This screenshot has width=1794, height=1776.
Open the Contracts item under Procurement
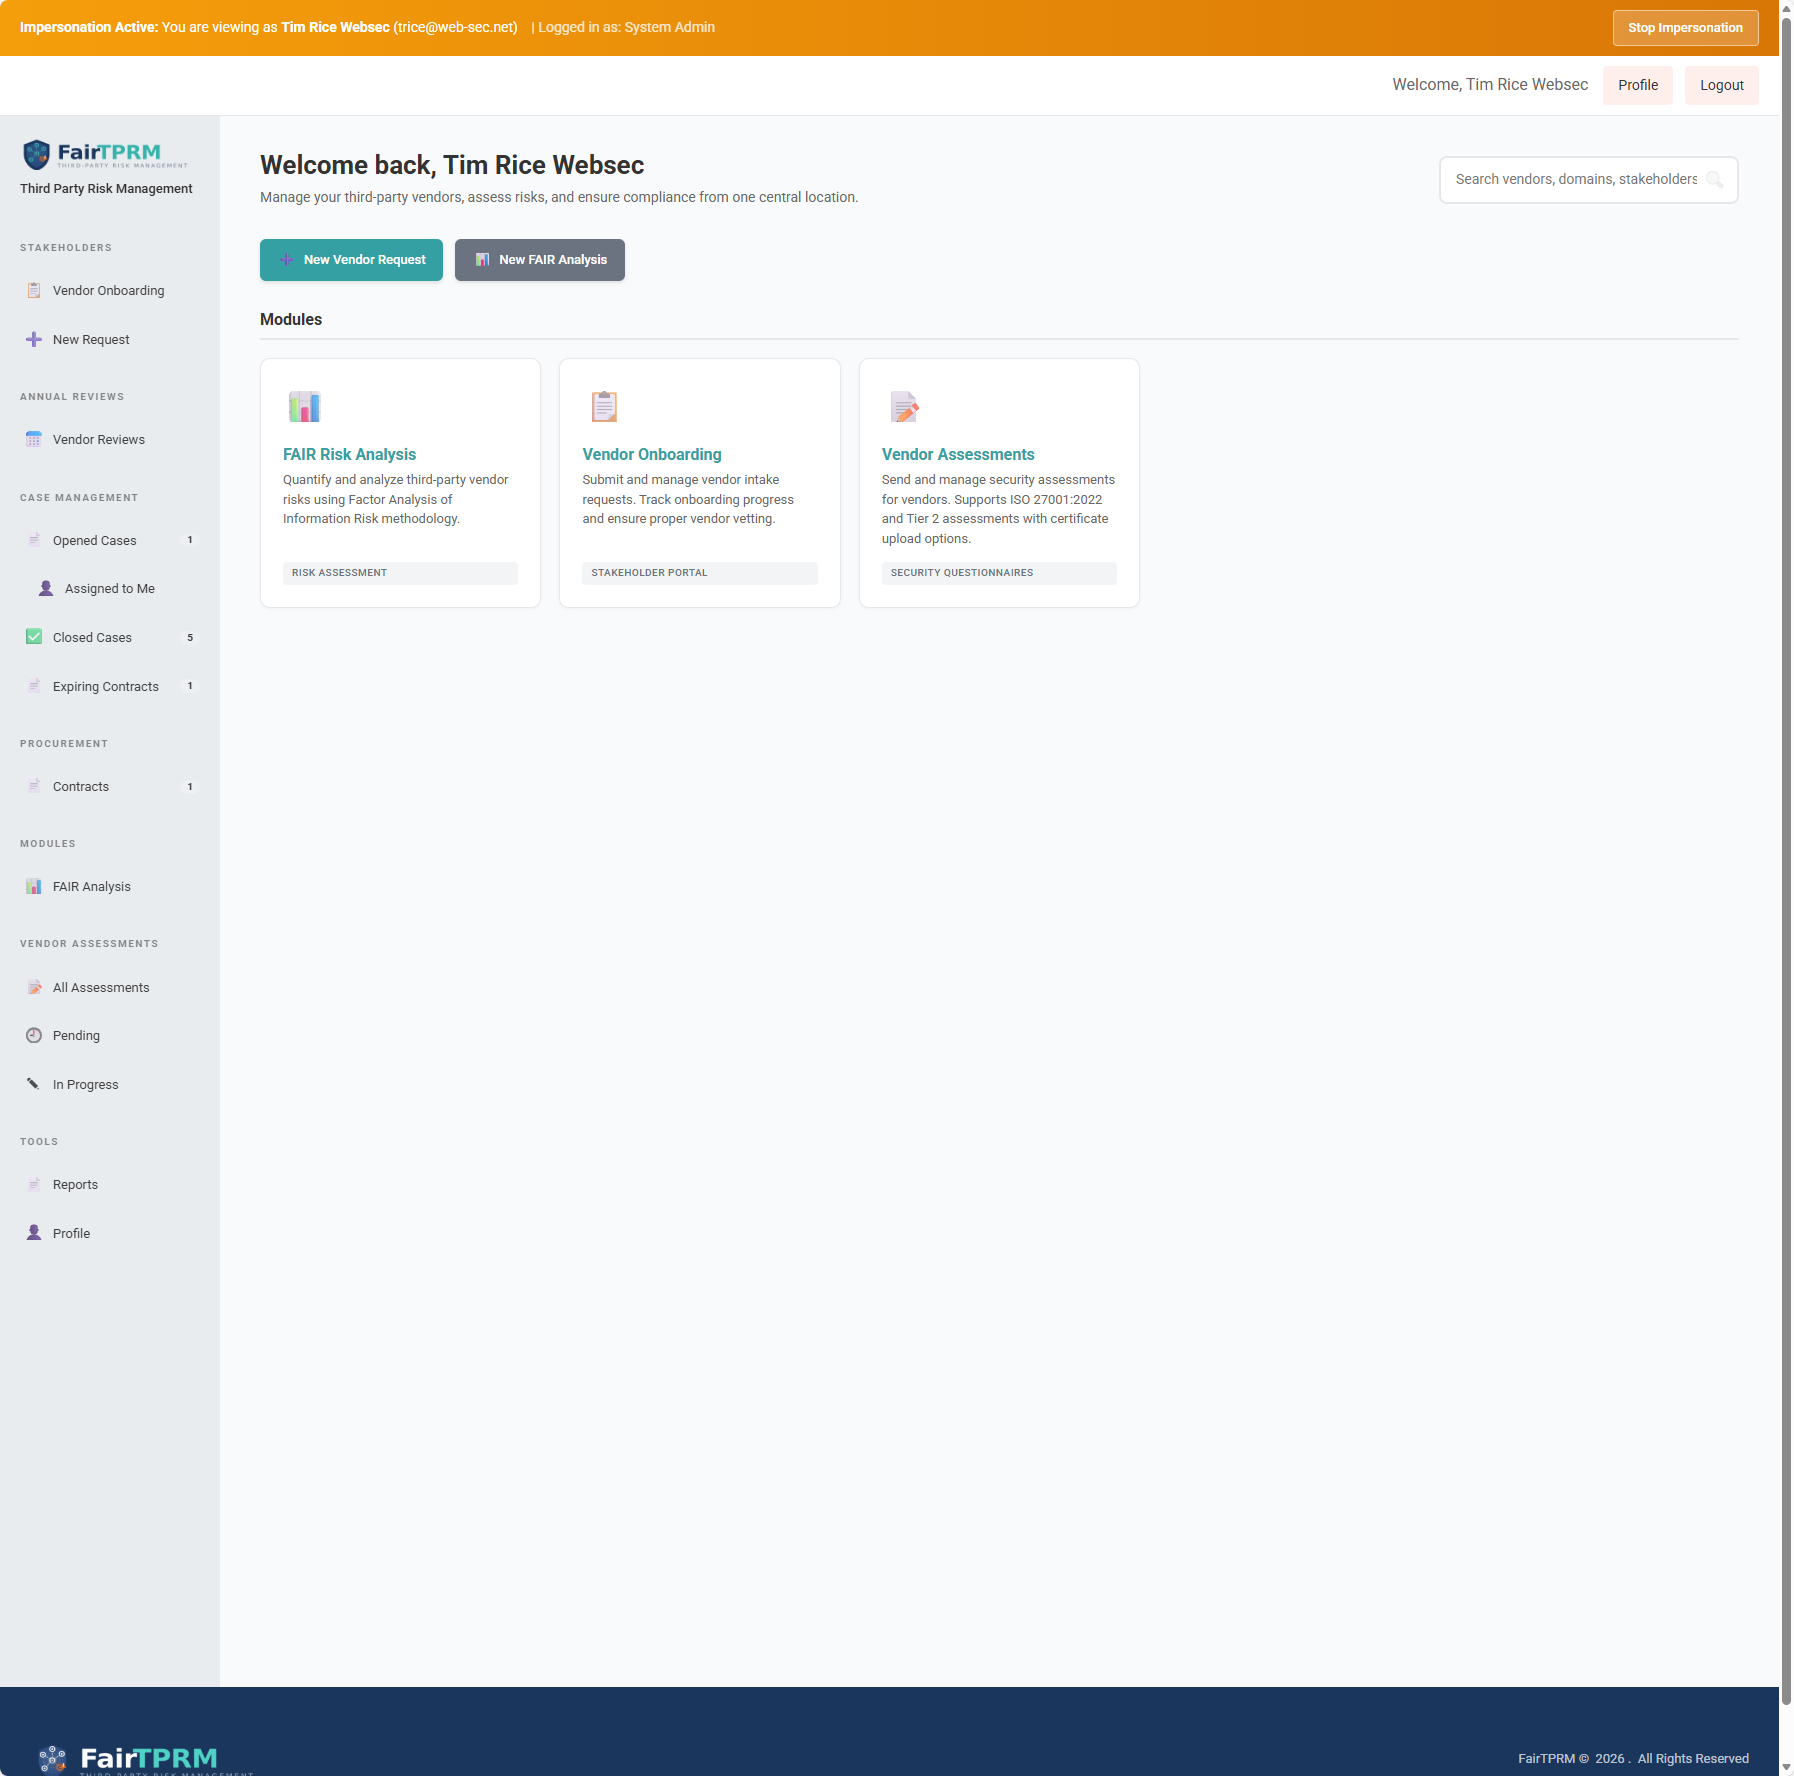coord(81,786)
